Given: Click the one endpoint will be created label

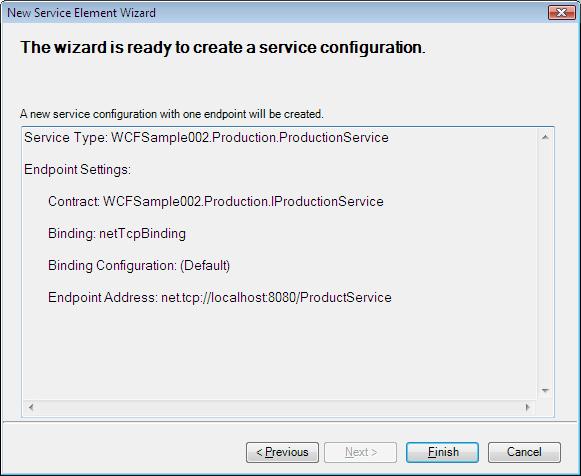Looking at the screenshot, I should [x=172, y=114].
